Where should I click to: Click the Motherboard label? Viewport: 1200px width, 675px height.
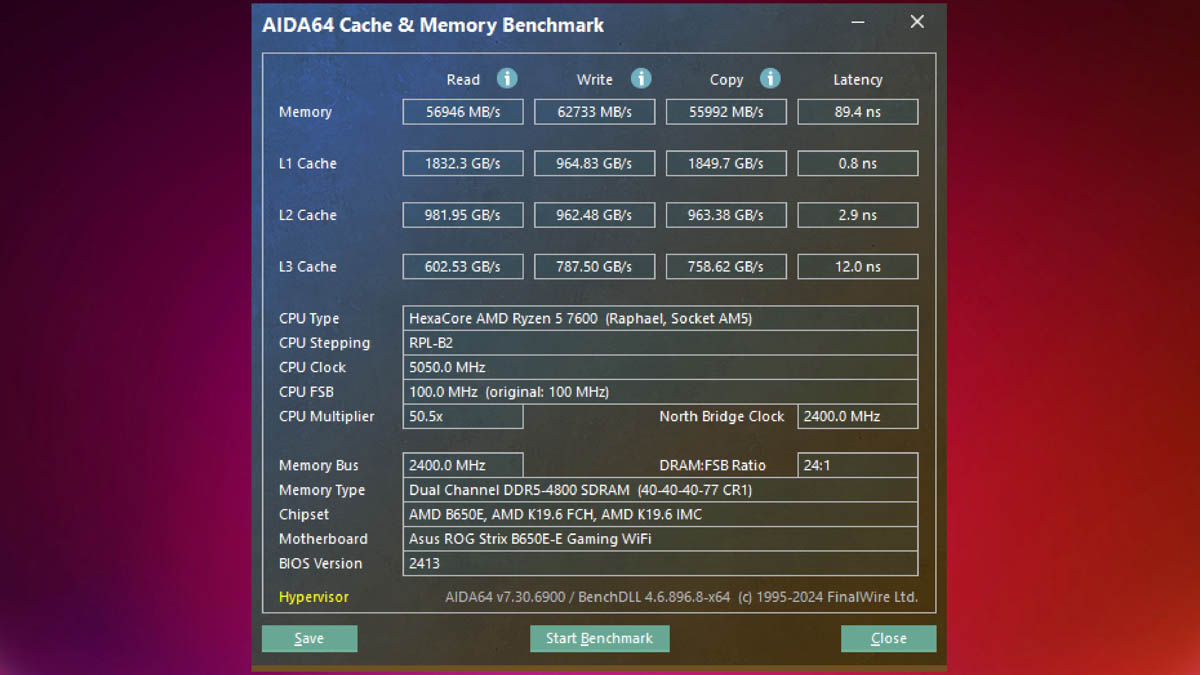(x=323, y=539)
